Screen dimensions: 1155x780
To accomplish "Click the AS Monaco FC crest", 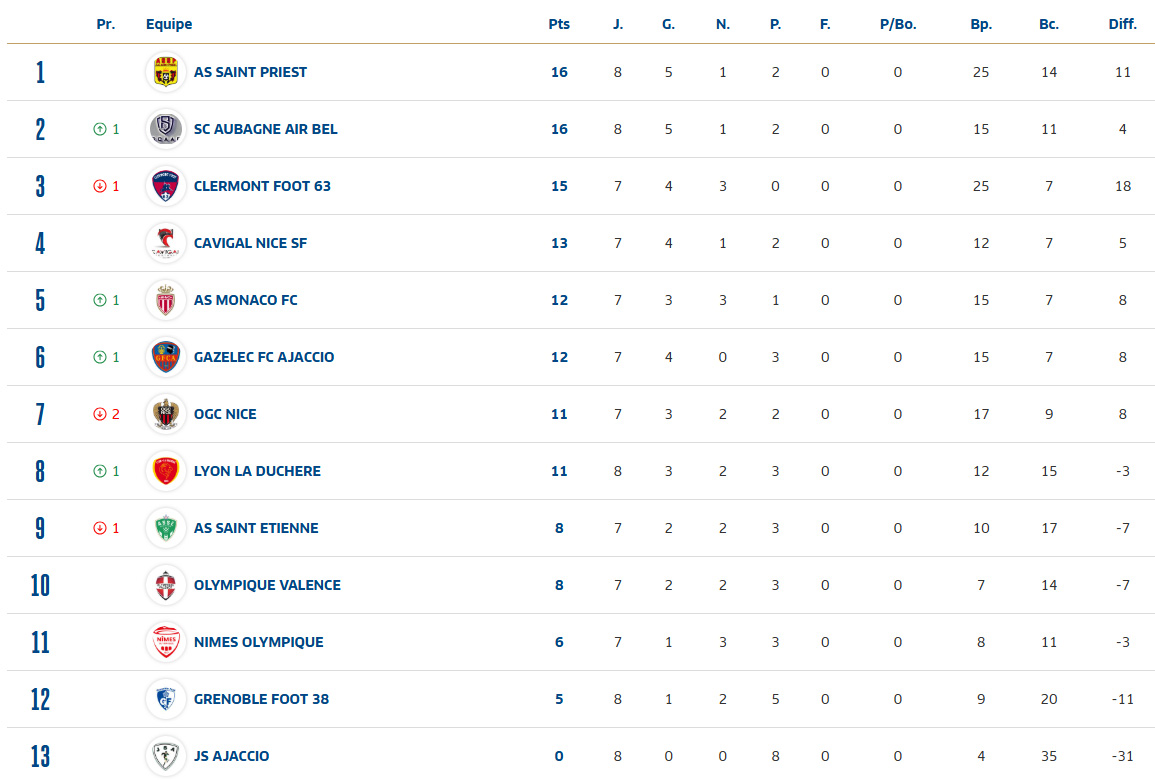I will tap(165, 300).
